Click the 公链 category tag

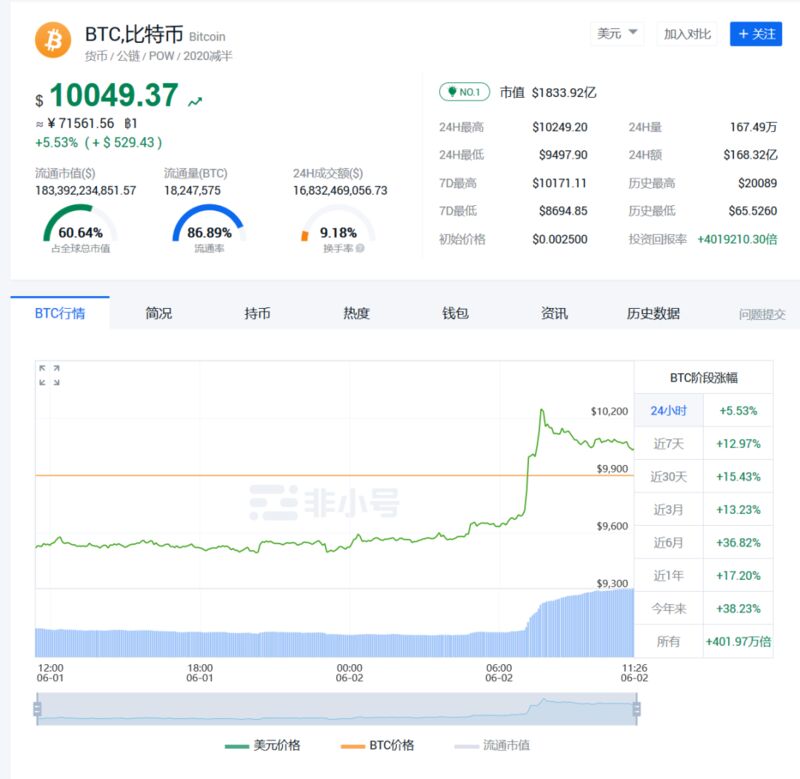point(128,56)
